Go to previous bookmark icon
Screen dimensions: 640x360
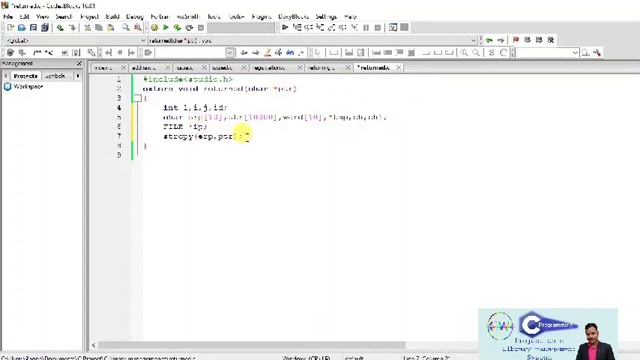(x=527, y=40)
